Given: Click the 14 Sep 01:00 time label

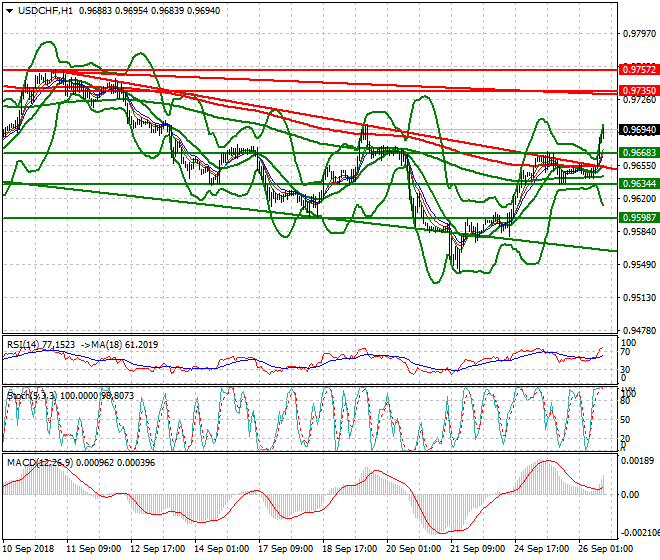Looking at the screenshot, I should (221, 549).
